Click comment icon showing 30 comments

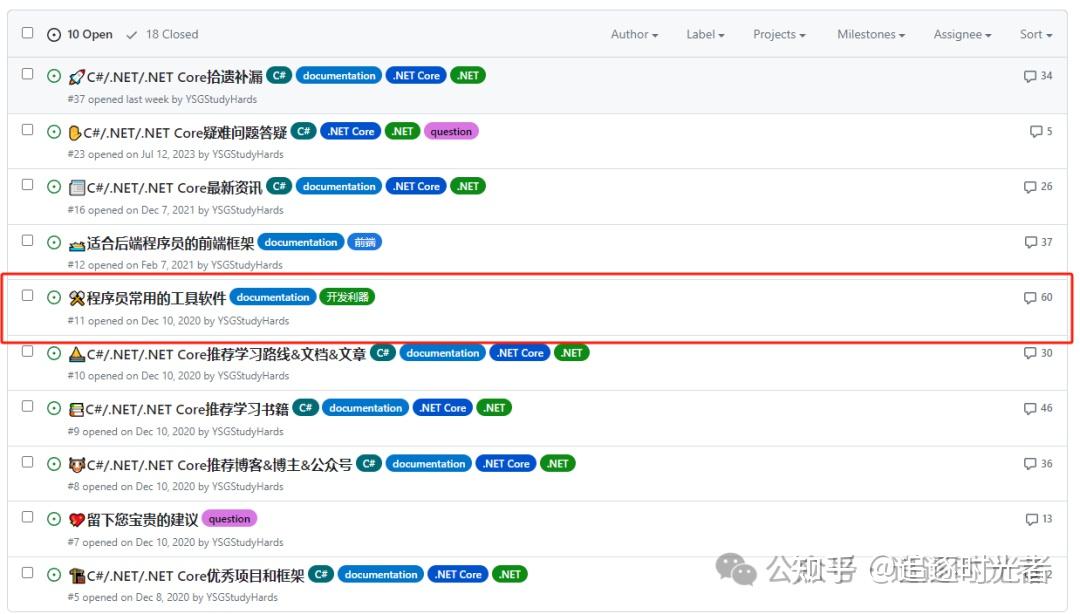tap(1030, 353)
